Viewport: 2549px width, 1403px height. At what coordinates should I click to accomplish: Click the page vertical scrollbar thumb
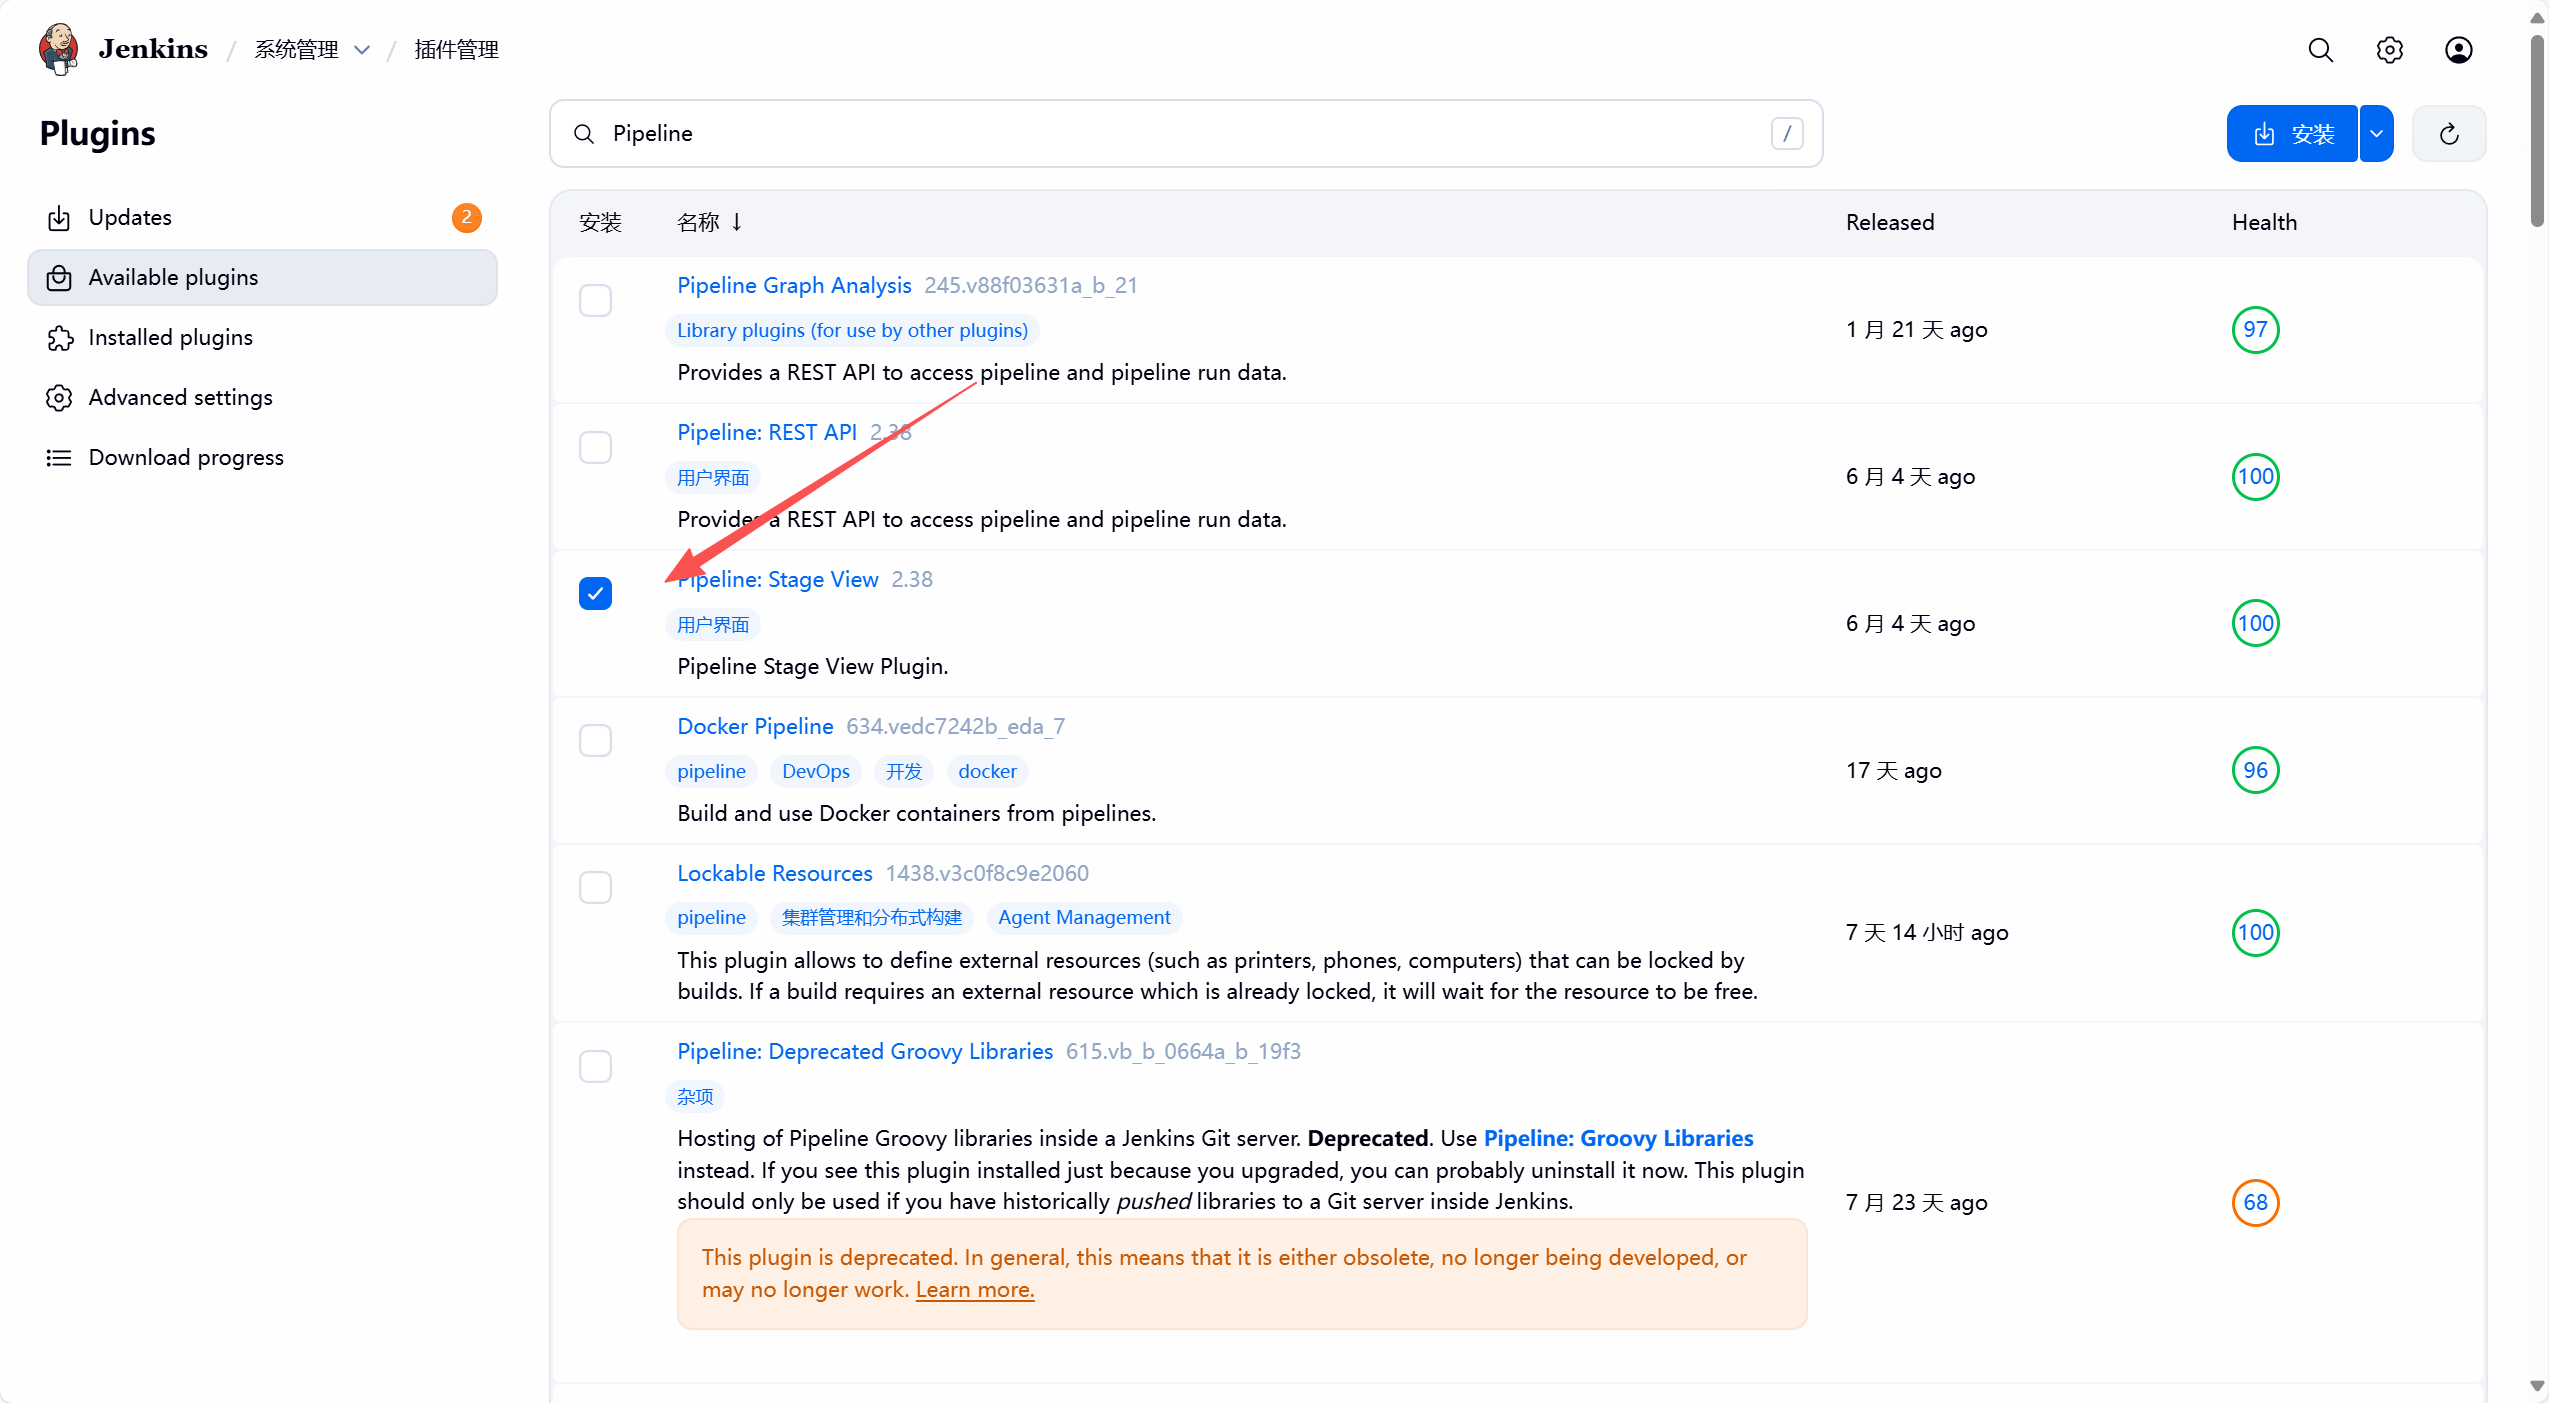point(2536,130)
